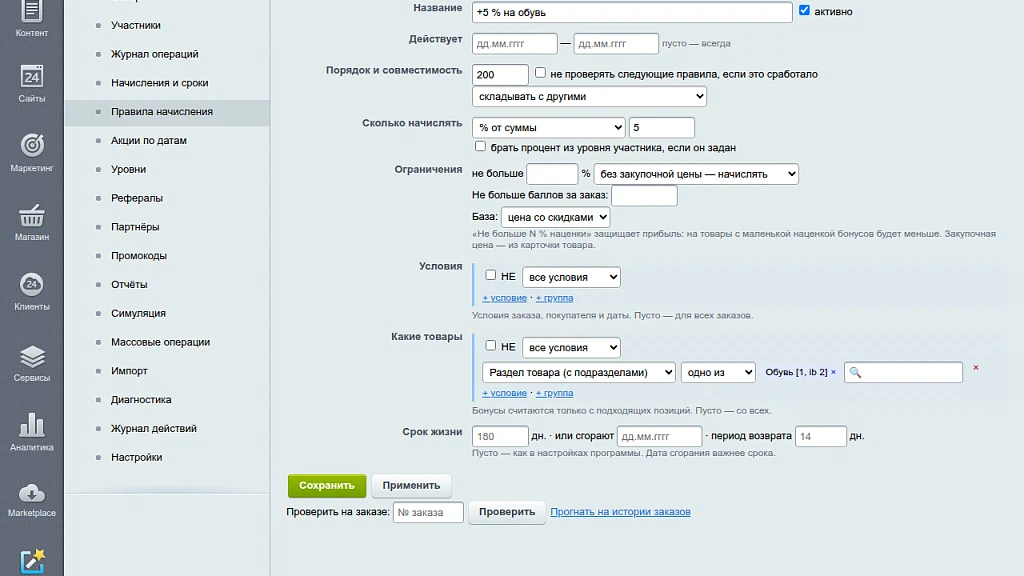Click the green Сохранить button
This screenshot has width=1024, height=576.
click(x=327, y=485)
